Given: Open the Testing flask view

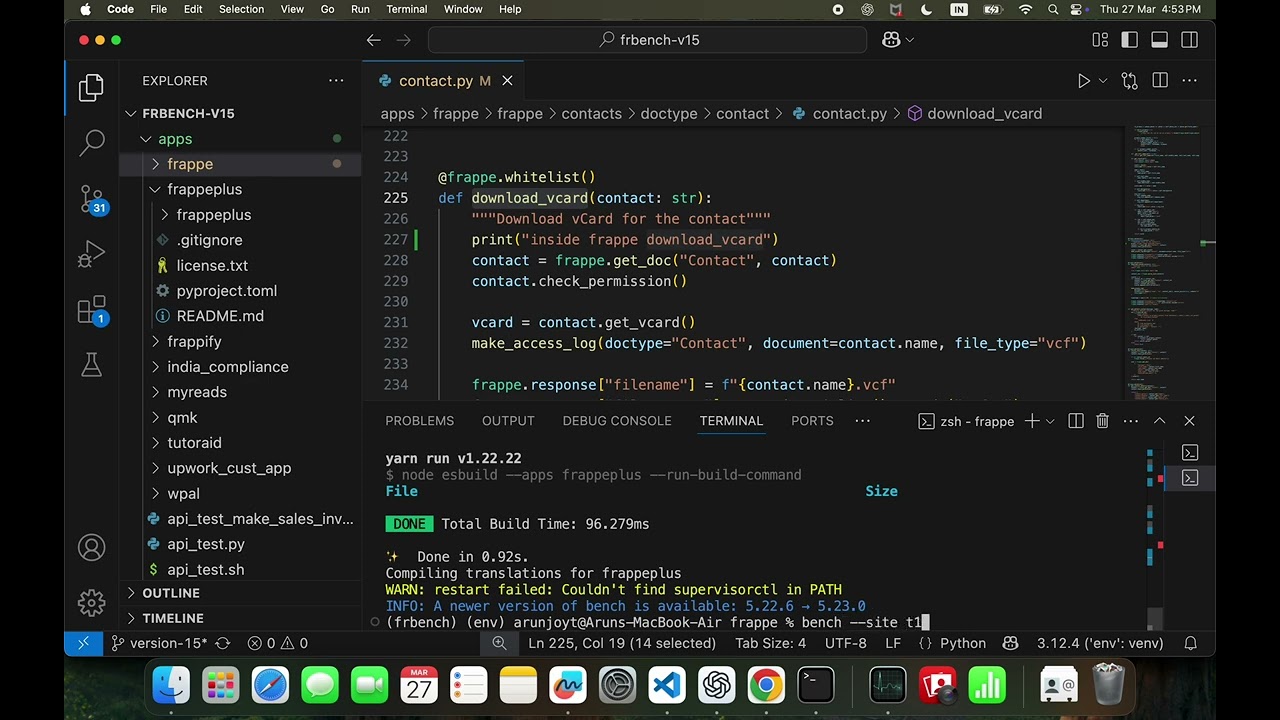Looking at the screenshot, I should pyautogui.click(x=91, y=365).
